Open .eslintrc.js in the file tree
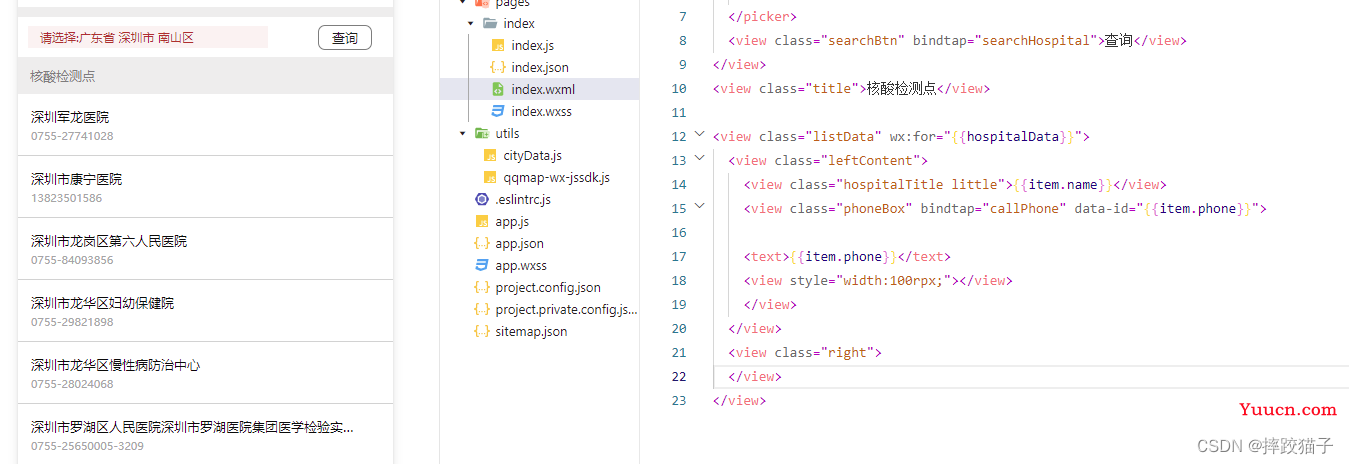The height and width of the screenshot is (464, 1349). [523, 199]
